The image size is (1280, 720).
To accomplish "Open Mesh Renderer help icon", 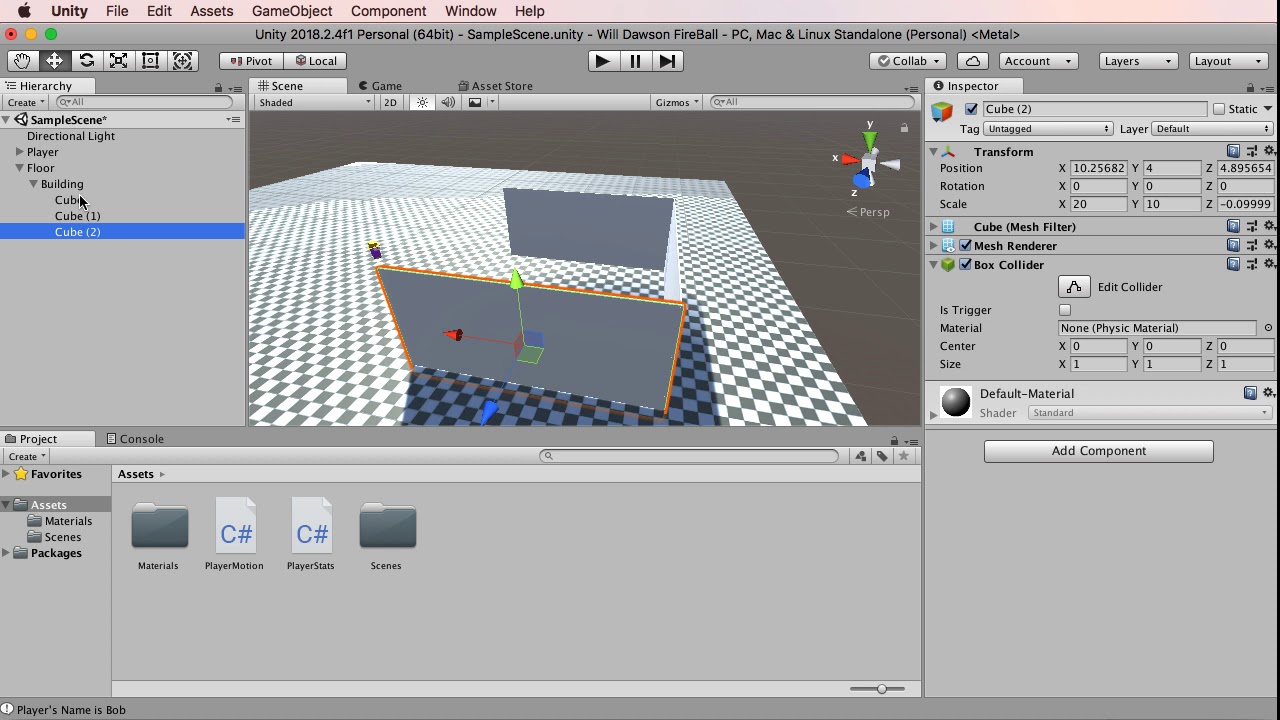I will 1233,246.
